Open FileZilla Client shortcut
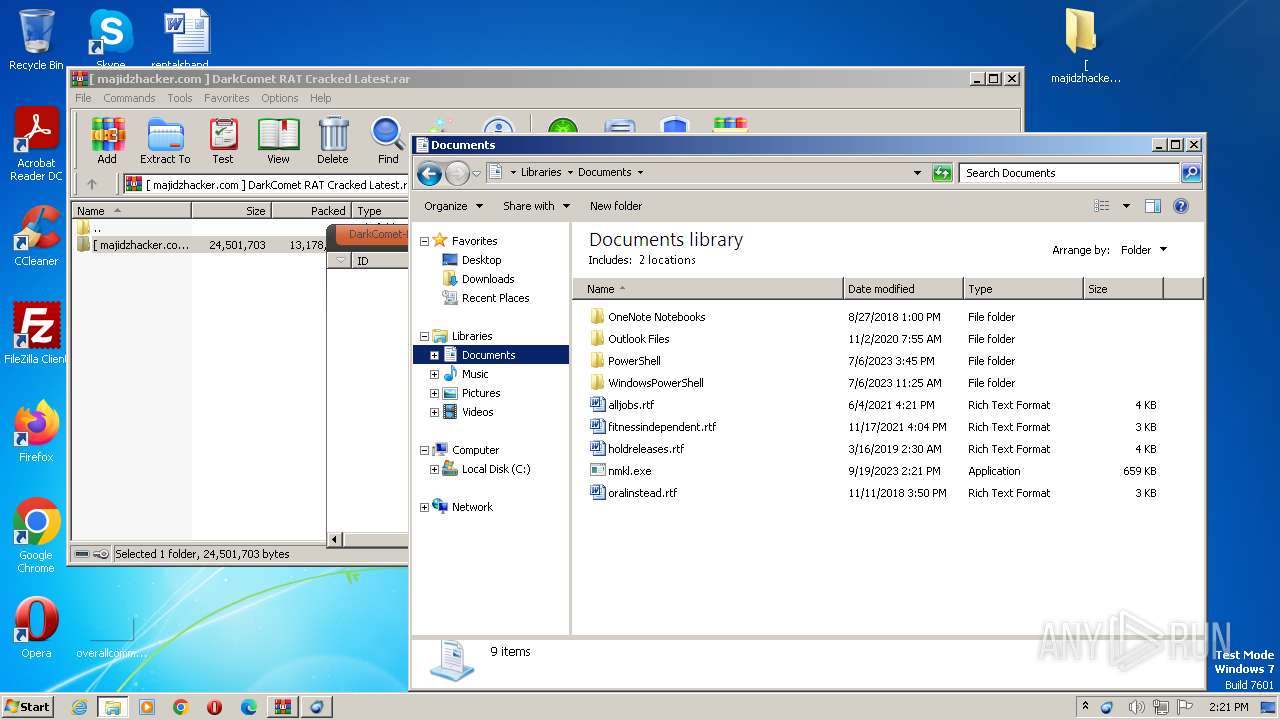1280x720 pixels. pos(36,333)
